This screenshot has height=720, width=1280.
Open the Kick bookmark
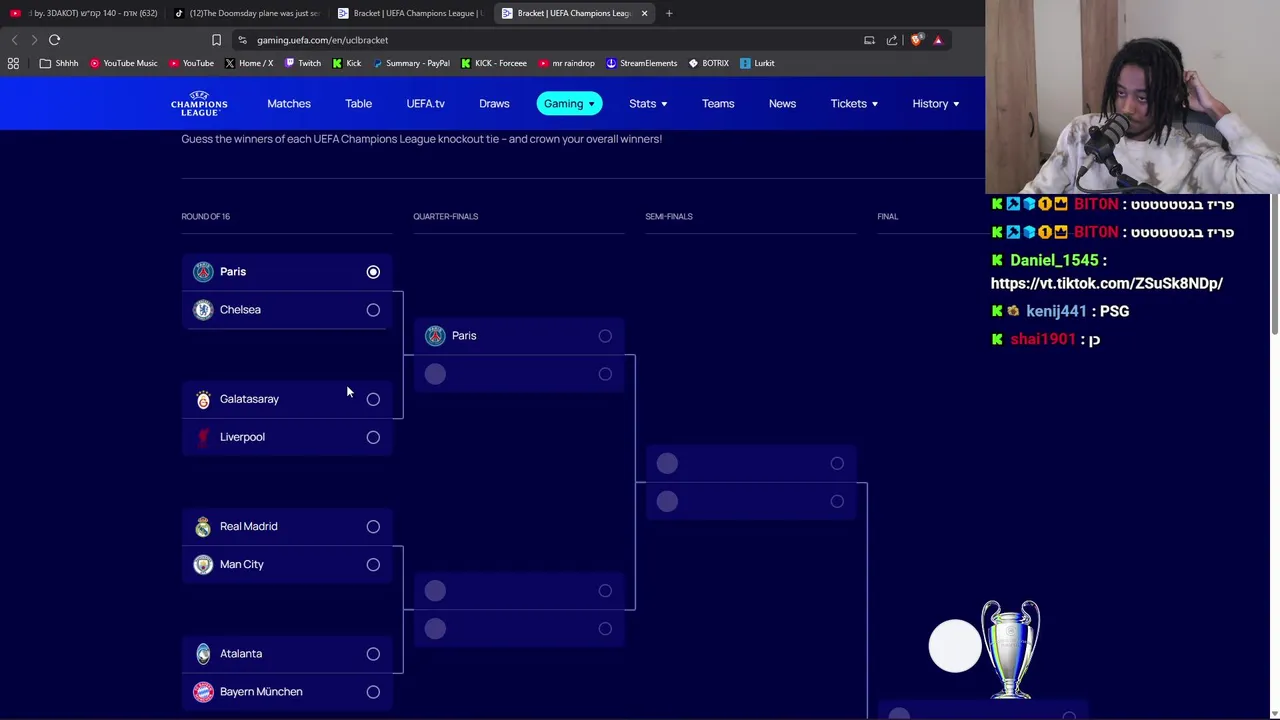click(346, 63)
